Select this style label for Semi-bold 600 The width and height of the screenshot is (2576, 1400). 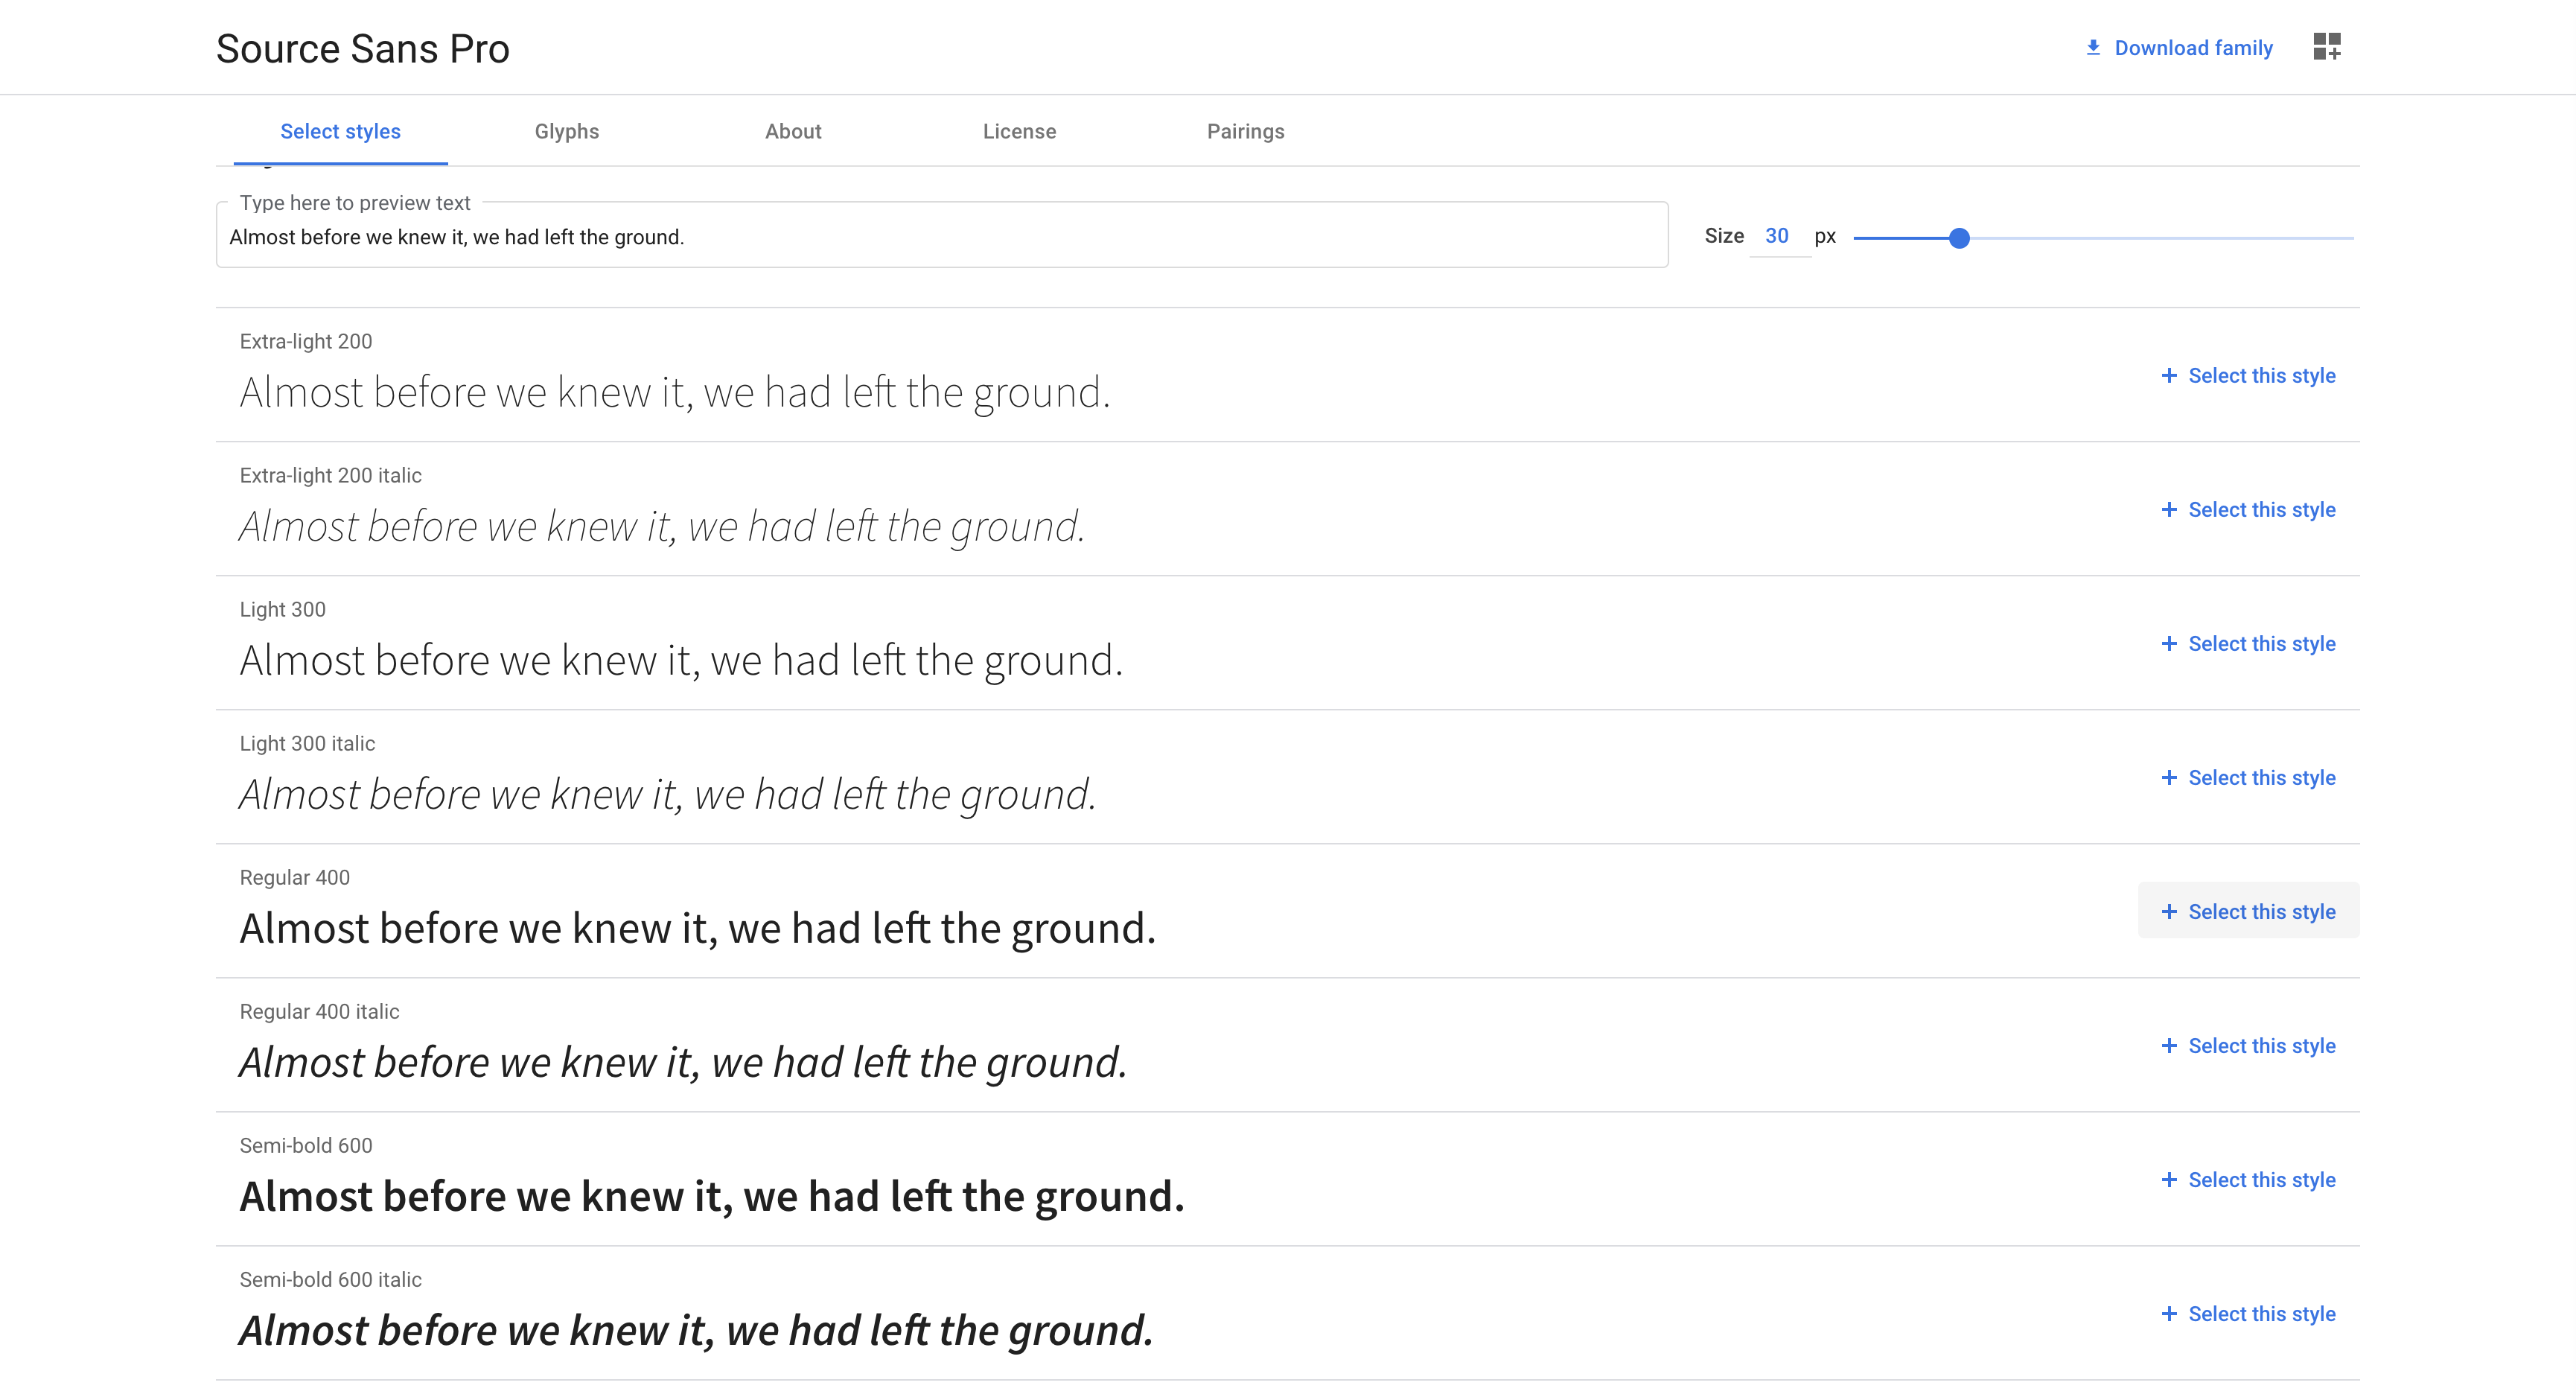coord(2262,1180)
